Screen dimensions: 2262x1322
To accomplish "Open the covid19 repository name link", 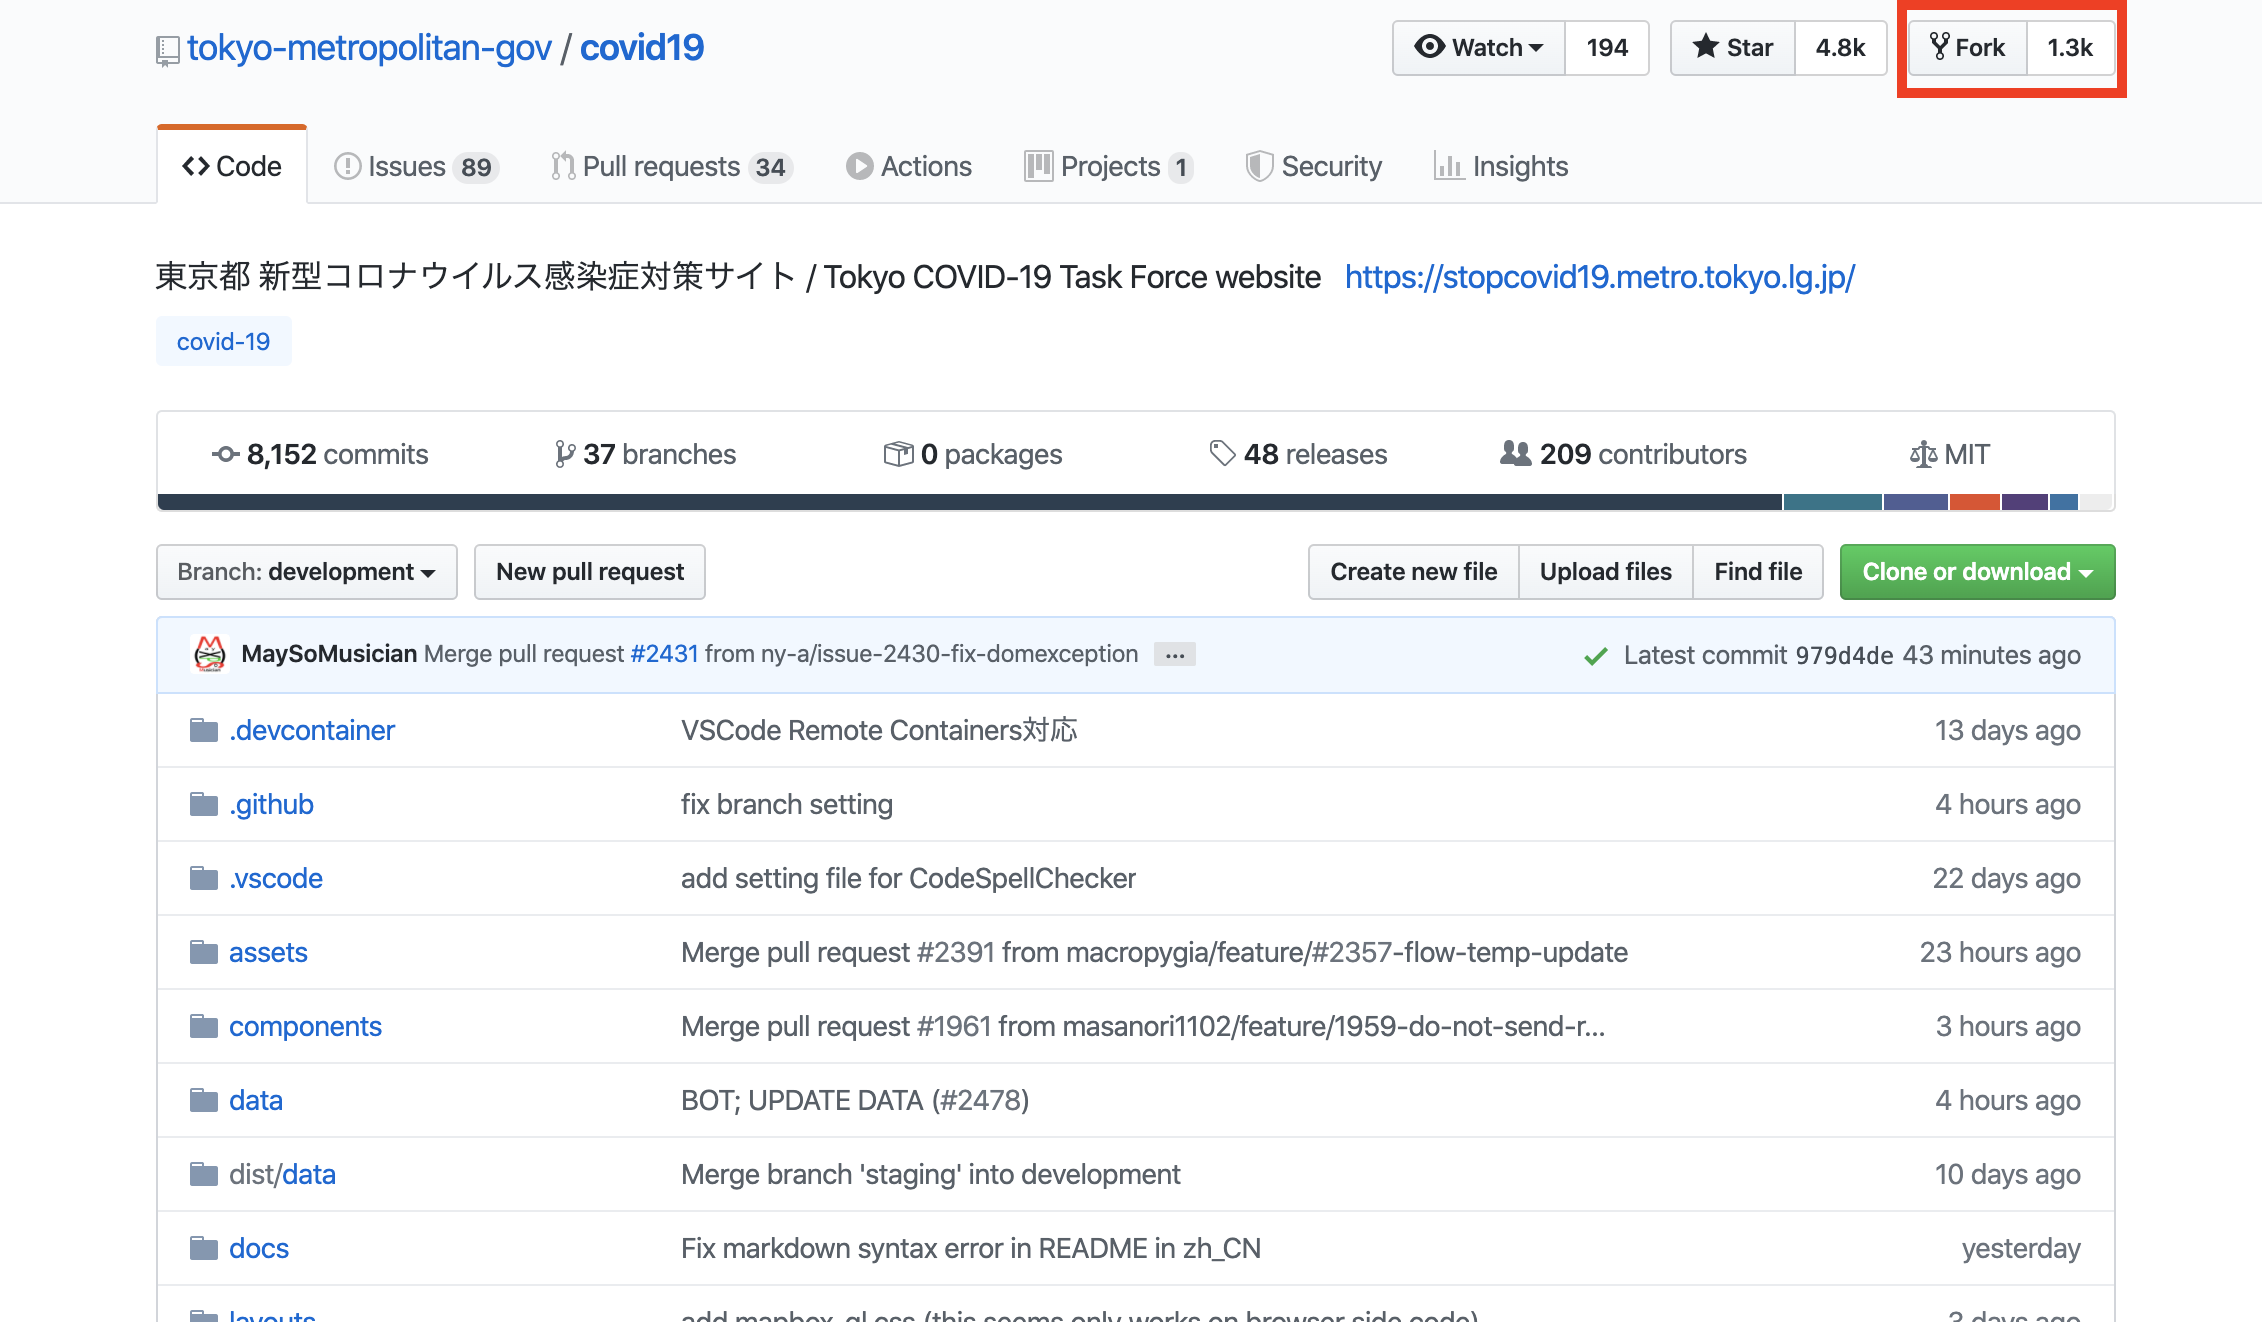I will 642,48.
